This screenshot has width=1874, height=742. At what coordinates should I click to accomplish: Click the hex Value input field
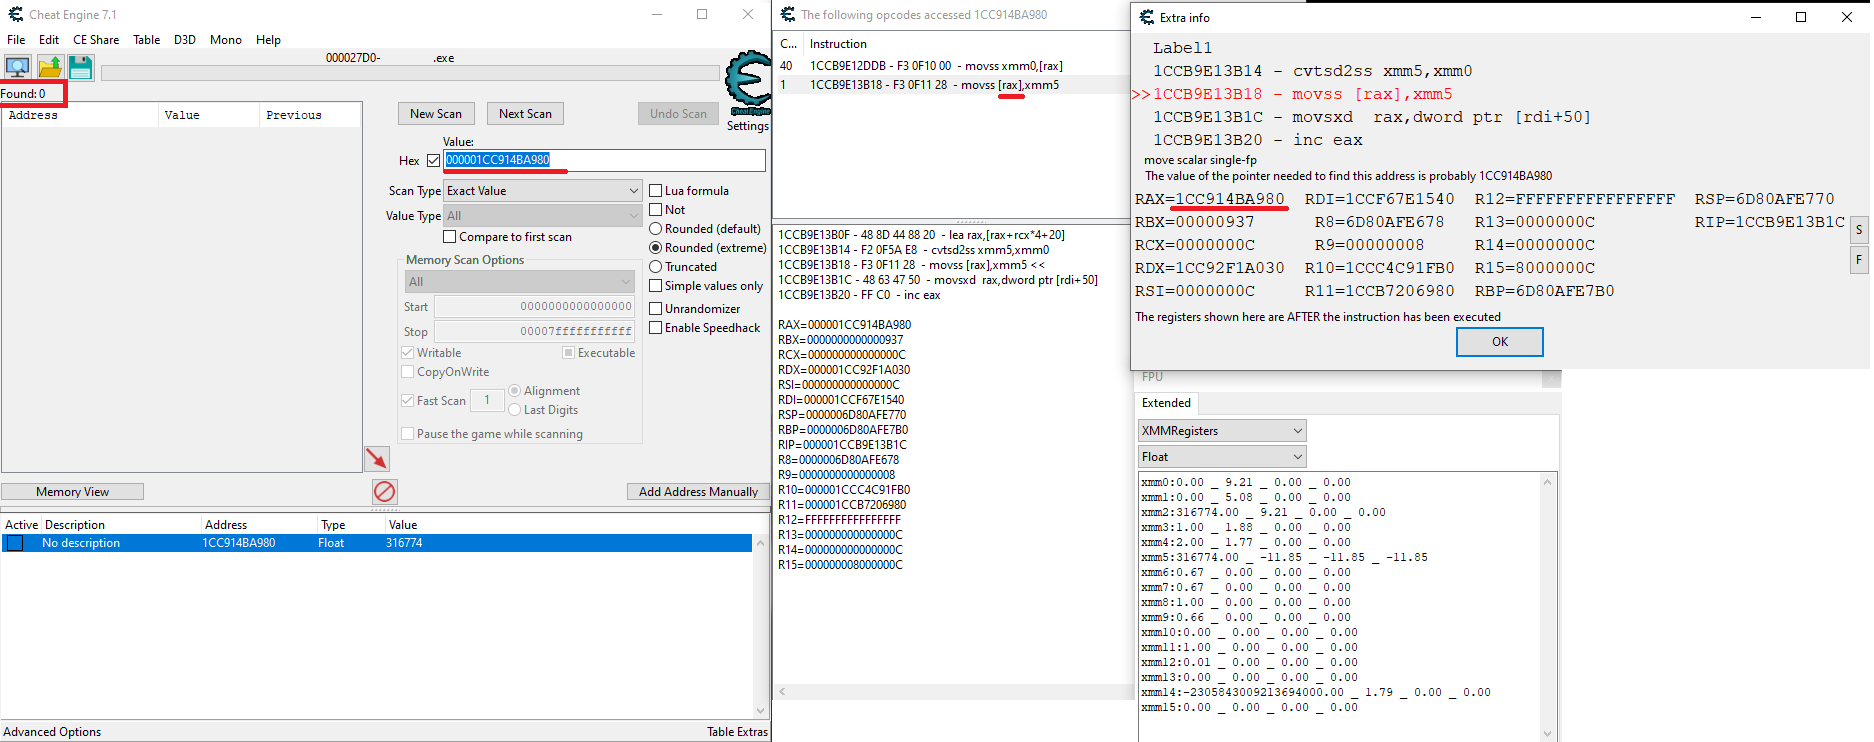pos(603,160)
